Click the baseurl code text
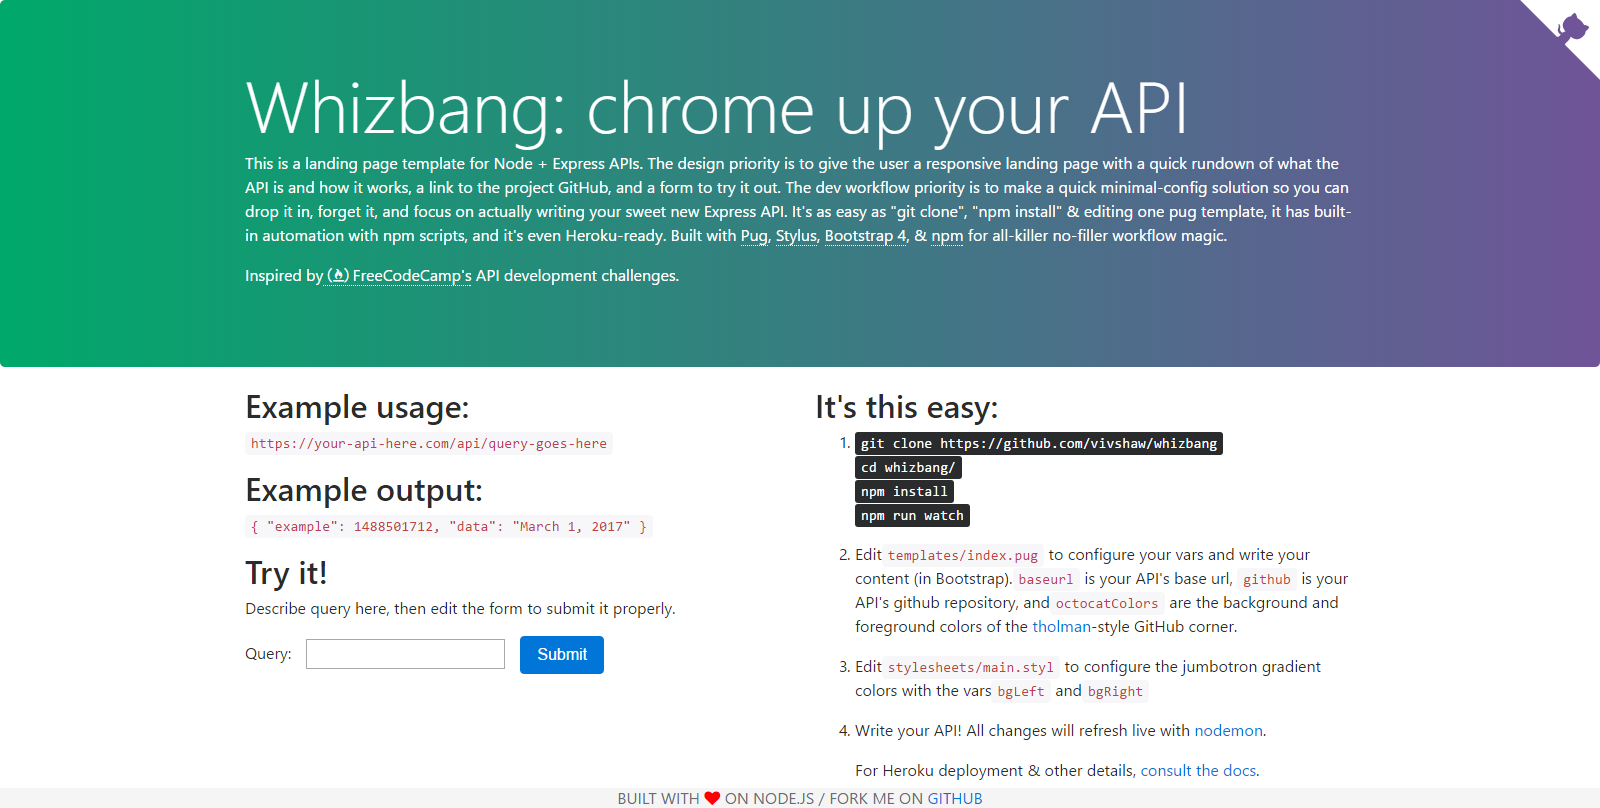This screenshot has height=808, width=1600. [x=1046, y=580]
